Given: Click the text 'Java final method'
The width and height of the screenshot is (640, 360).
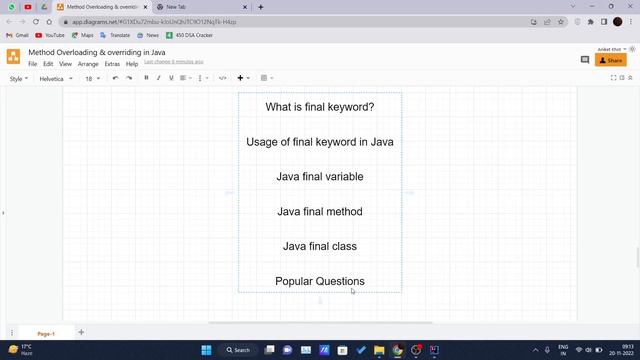Looking at the screenshot, I should click(x=320, y=211).
